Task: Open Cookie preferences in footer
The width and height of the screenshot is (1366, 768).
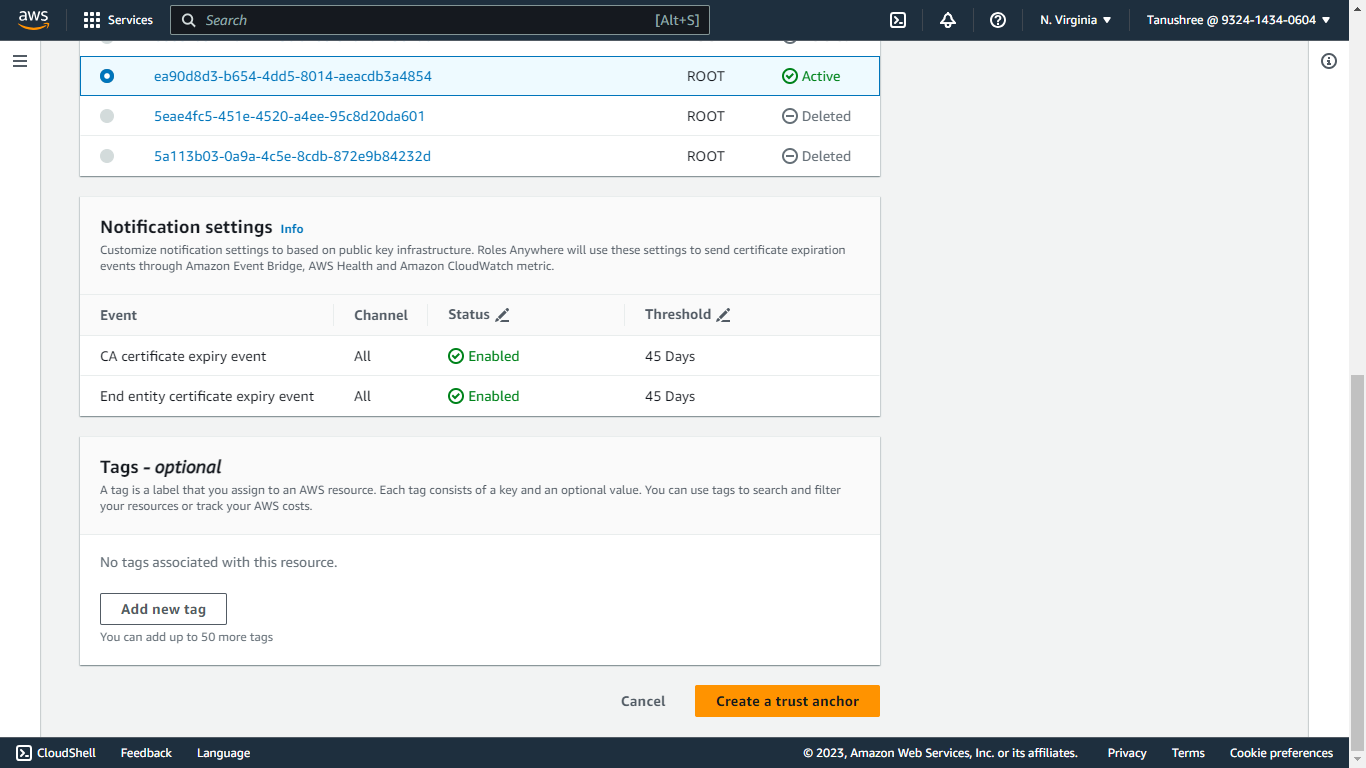Action: click(x=1281, y=753)
